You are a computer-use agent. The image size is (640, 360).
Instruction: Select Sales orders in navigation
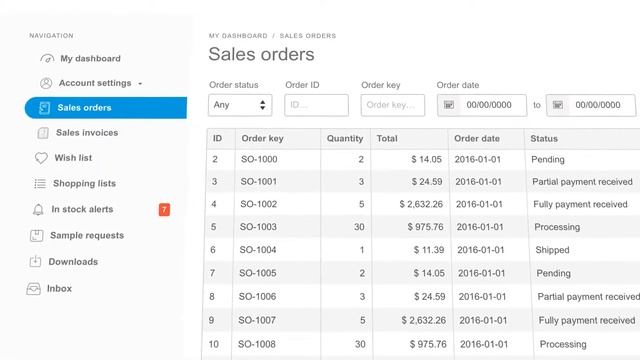coord(106,108)
